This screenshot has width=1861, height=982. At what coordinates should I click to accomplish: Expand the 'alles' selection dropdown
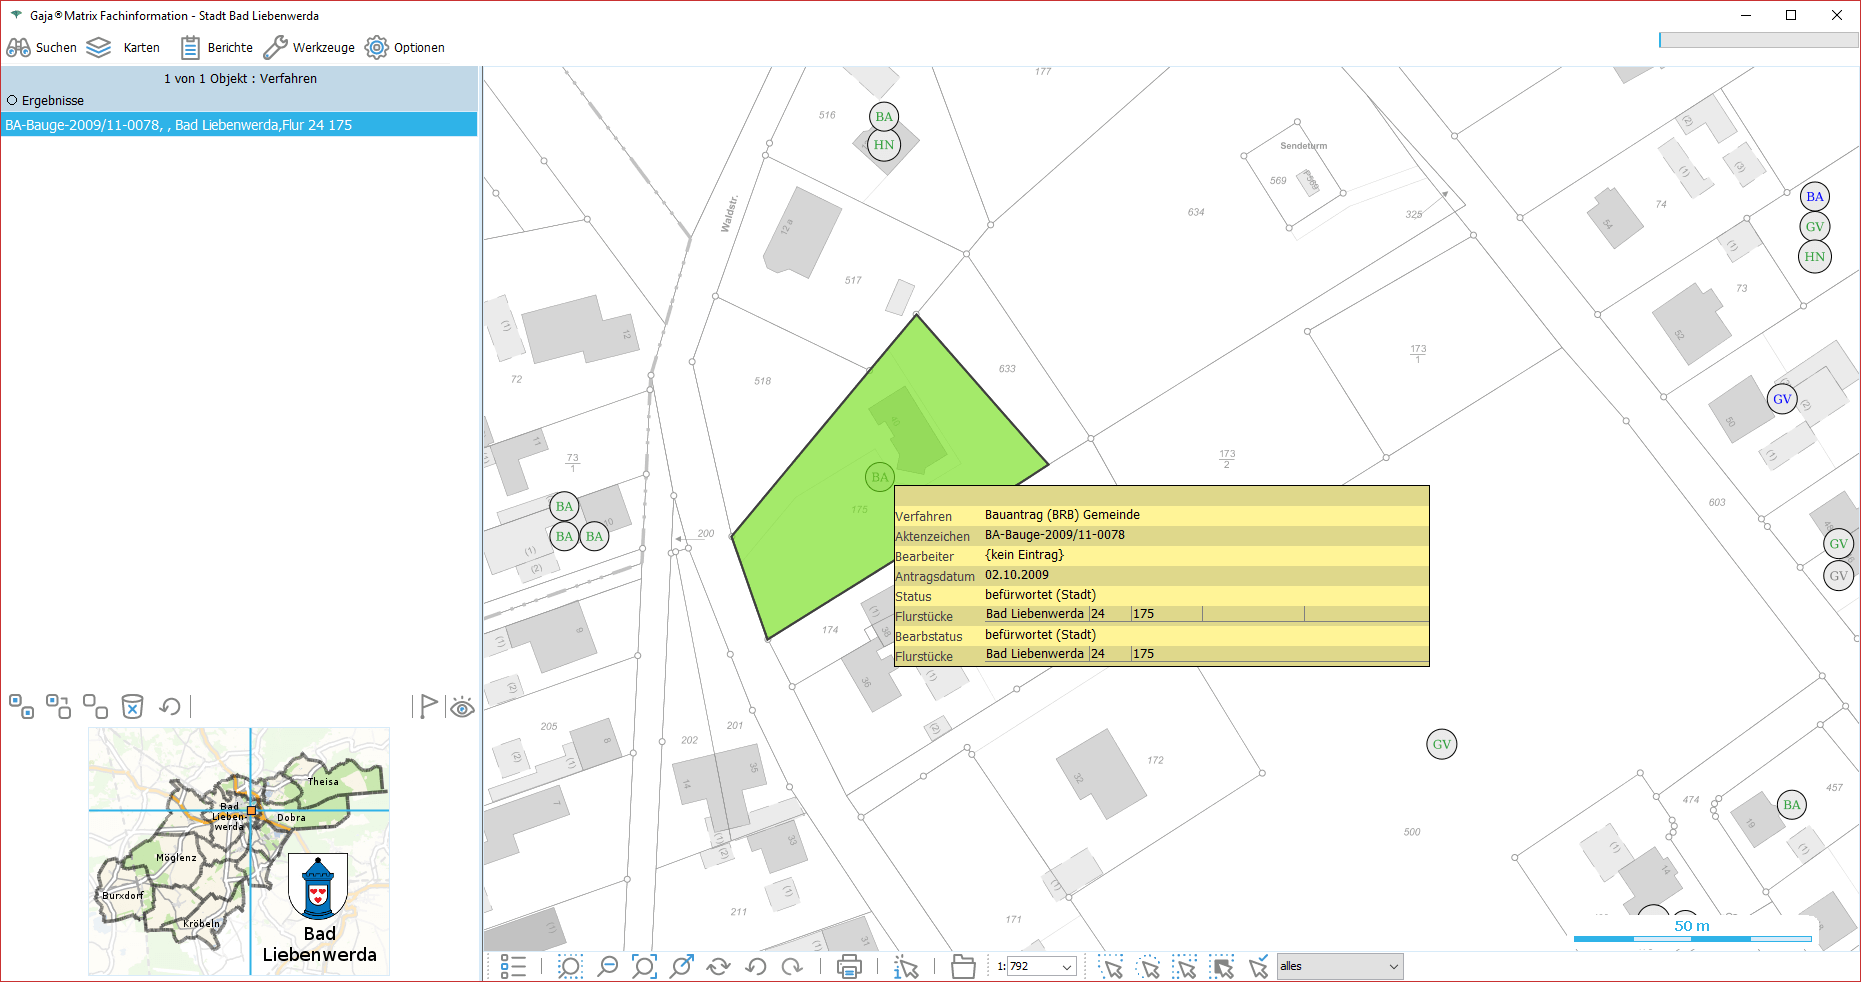pos(1393,967)
